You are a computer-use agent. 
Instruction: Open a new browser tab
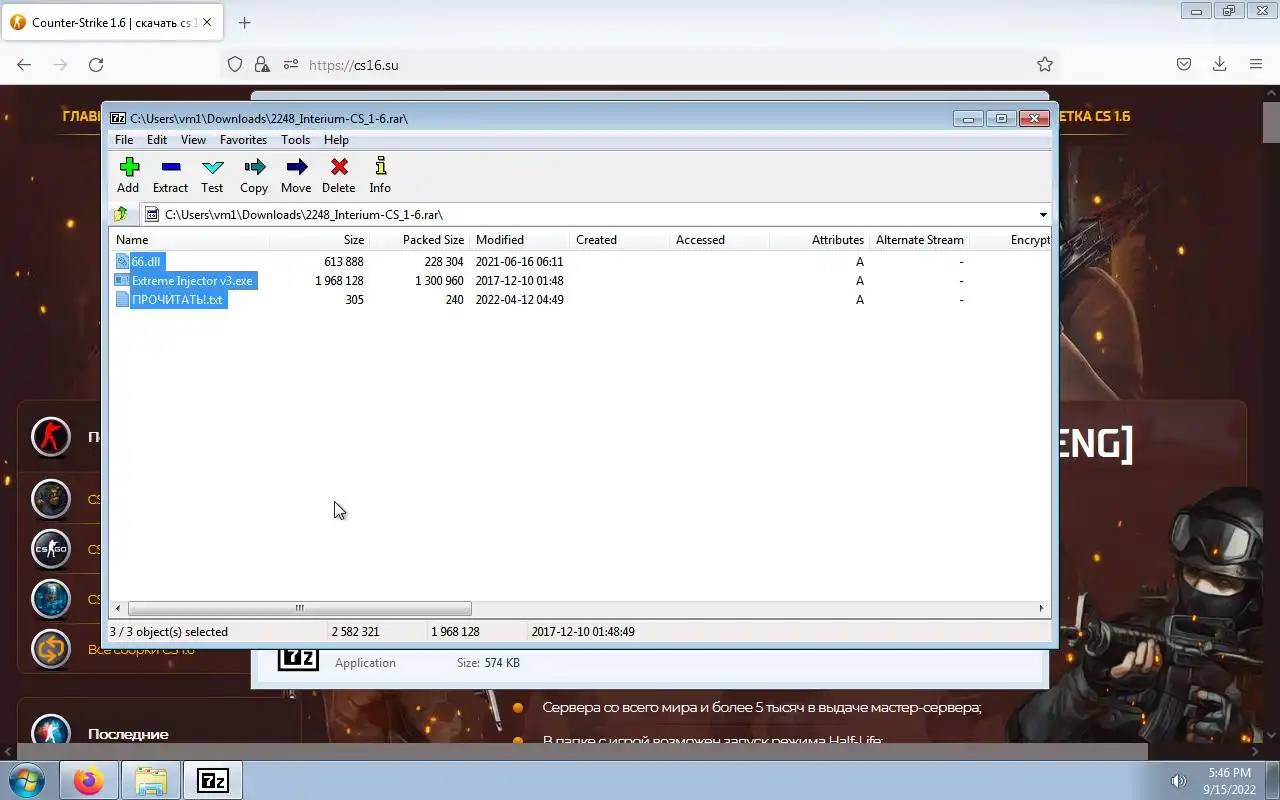[245, 22]
